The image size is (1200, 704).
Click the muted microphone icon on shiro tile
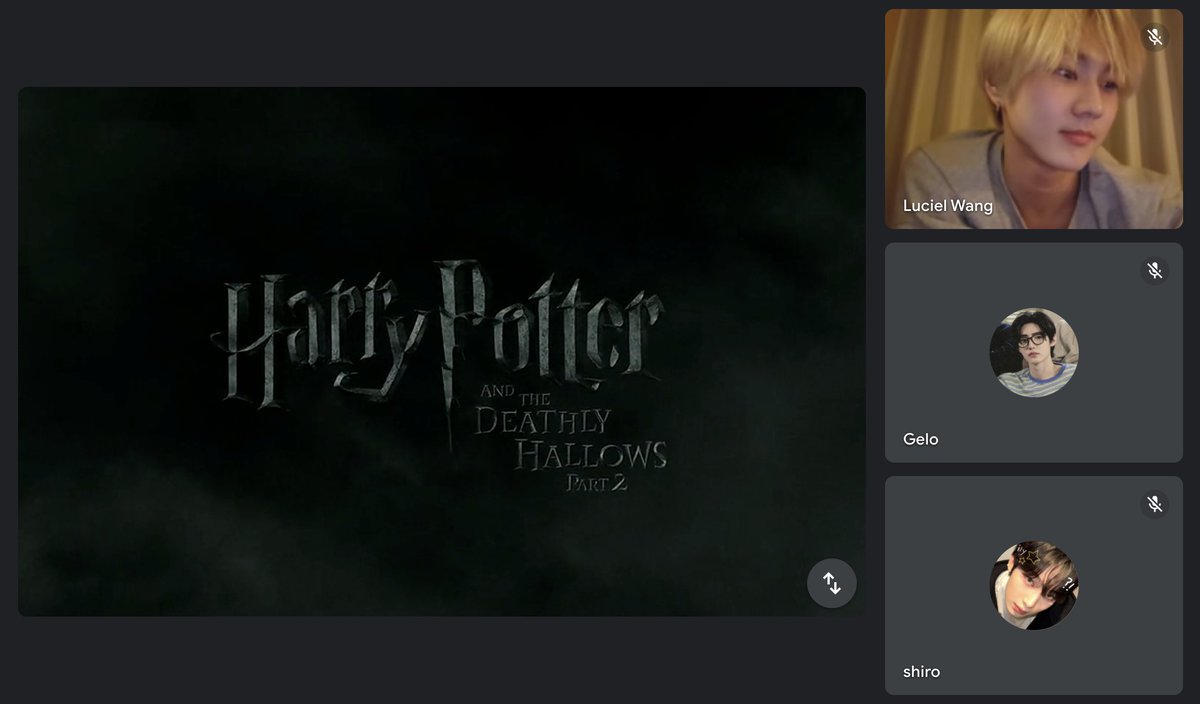1155,504
